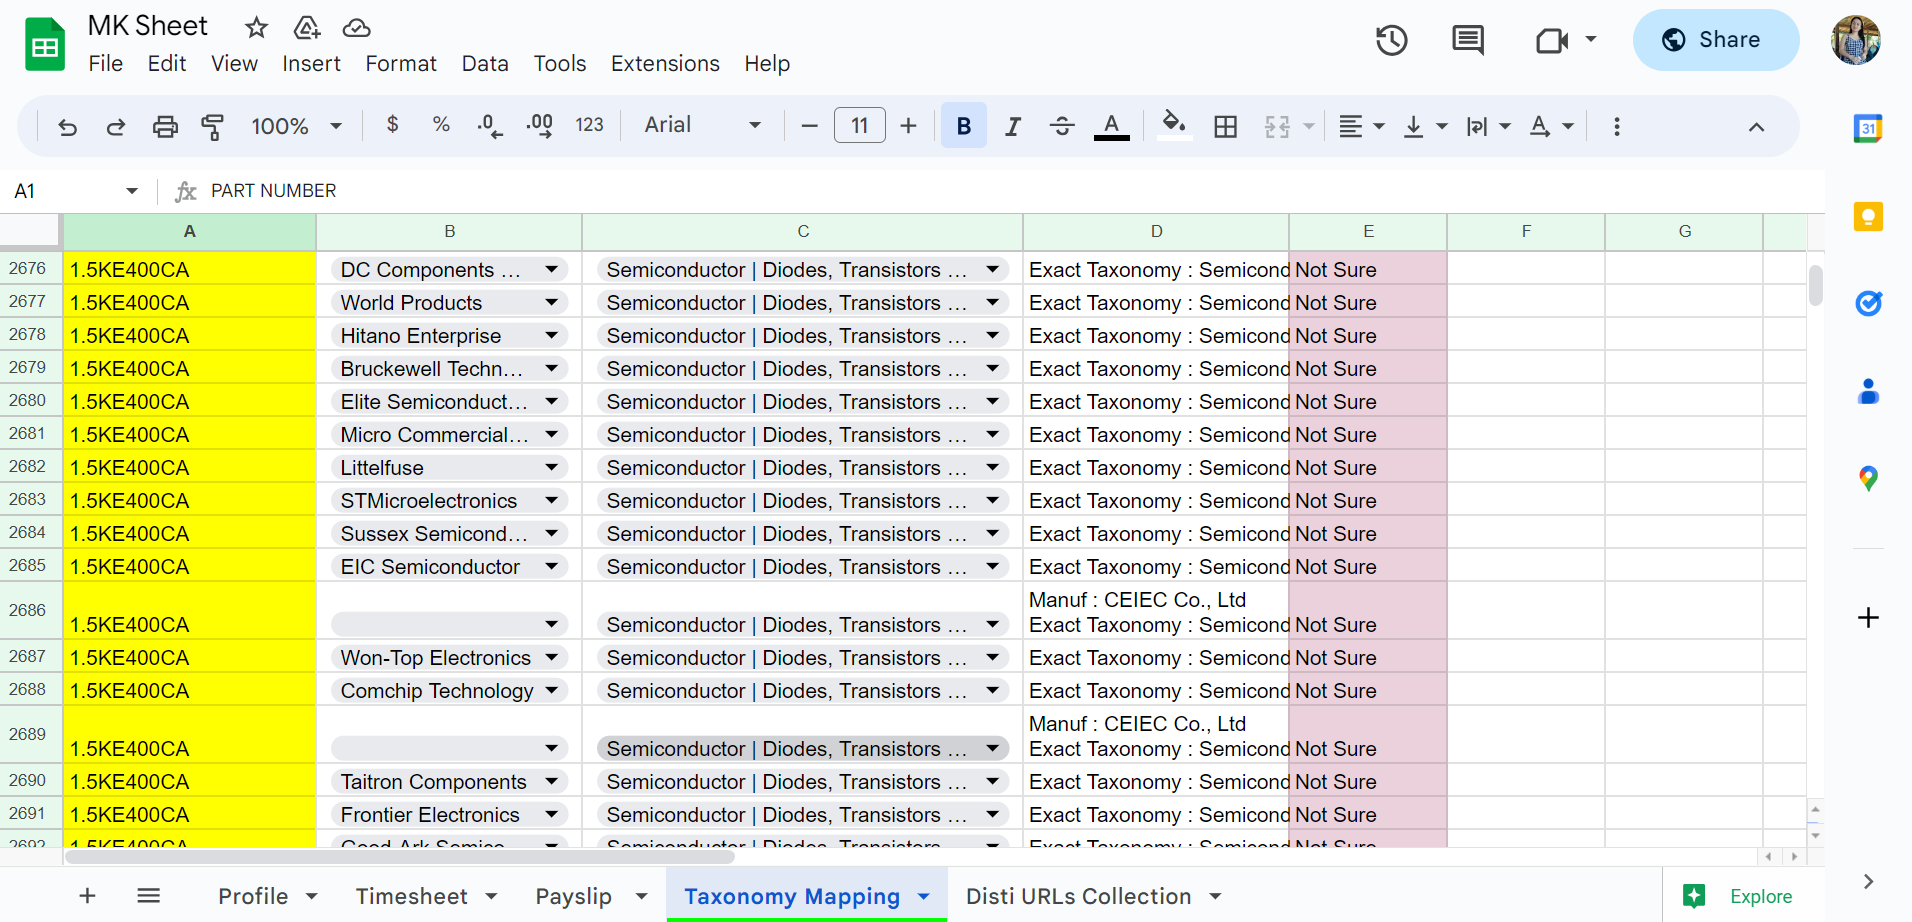View cloud save status
The width and height of the screenshot is (1912, 922).
(x=356, y=27)
